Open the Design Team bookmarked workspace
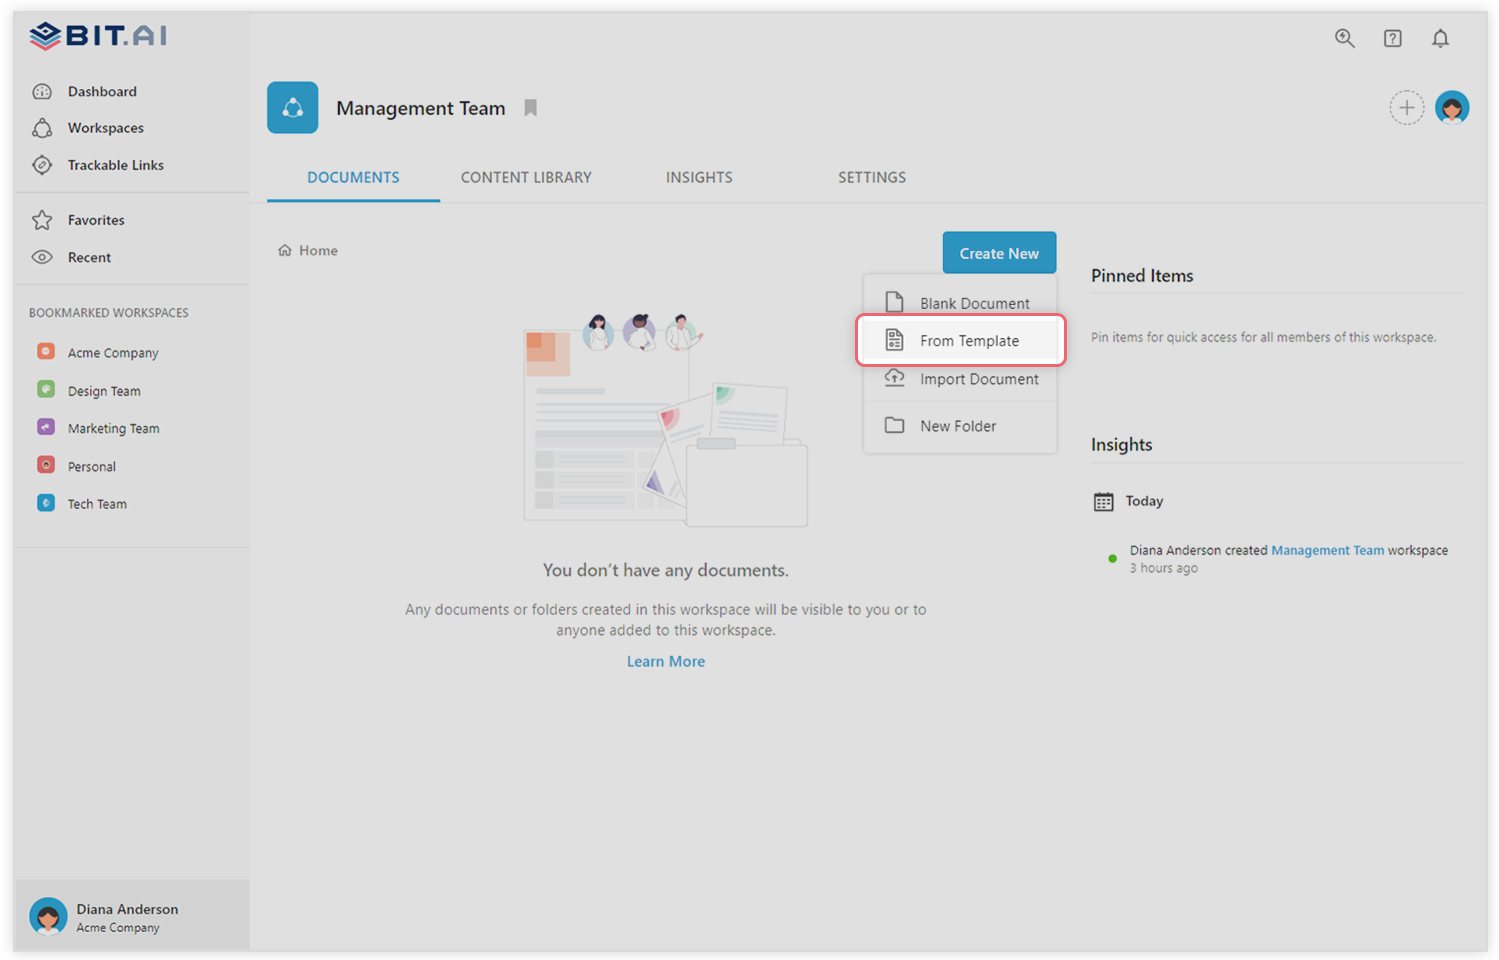The image size is (1499, 960). 104,391
